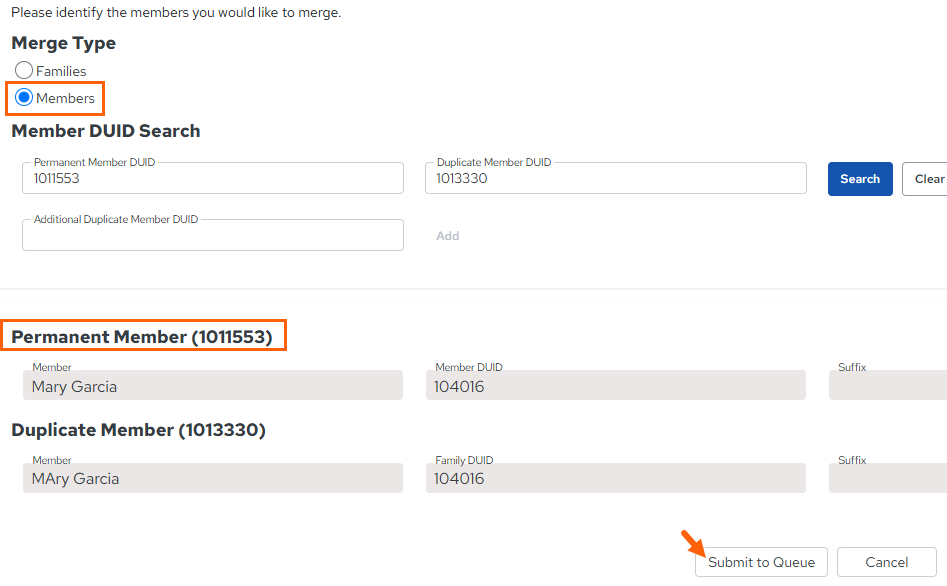Click the Member DUID Search heading

[x=106, y=130]
